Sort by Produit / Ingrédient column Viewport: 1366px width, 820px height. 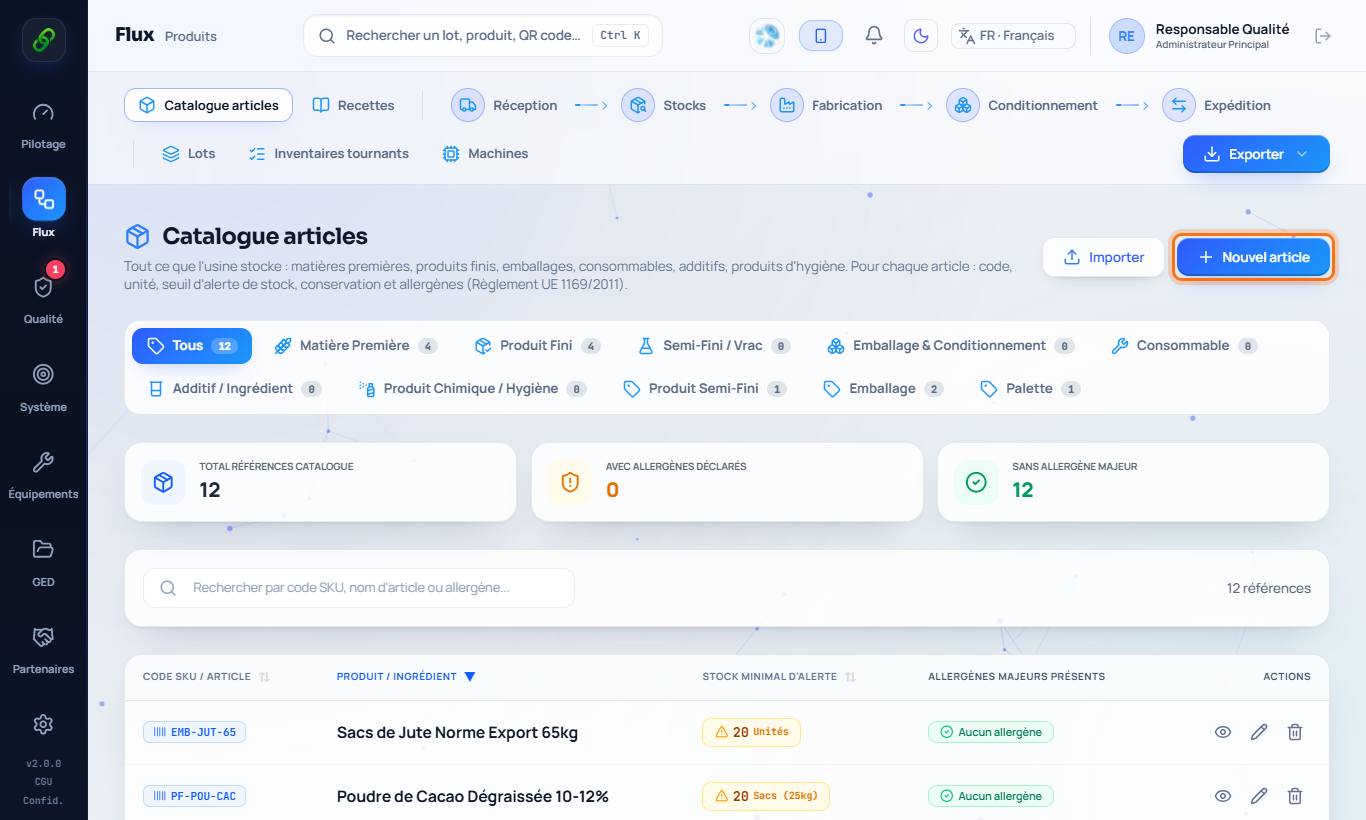coord(406,677)
